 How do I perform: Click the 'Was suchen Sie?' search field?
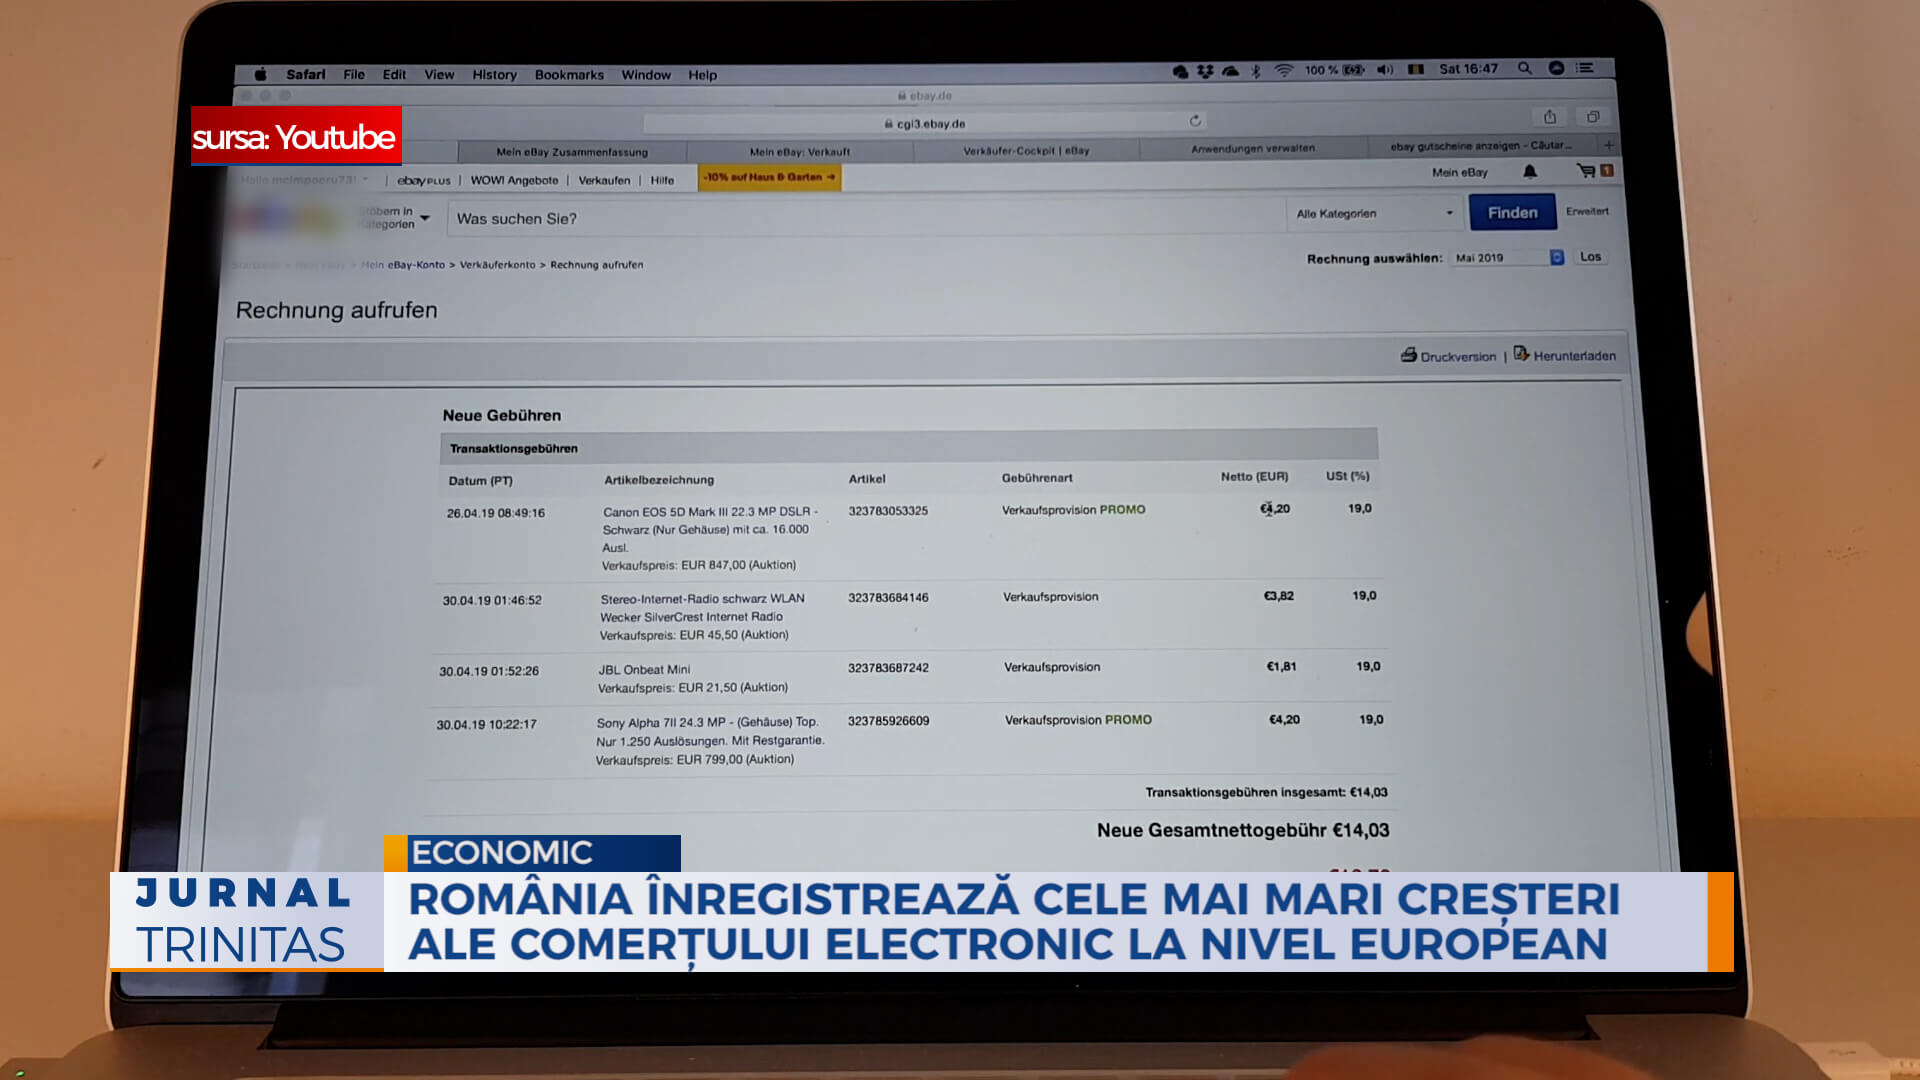click(866, 218)
